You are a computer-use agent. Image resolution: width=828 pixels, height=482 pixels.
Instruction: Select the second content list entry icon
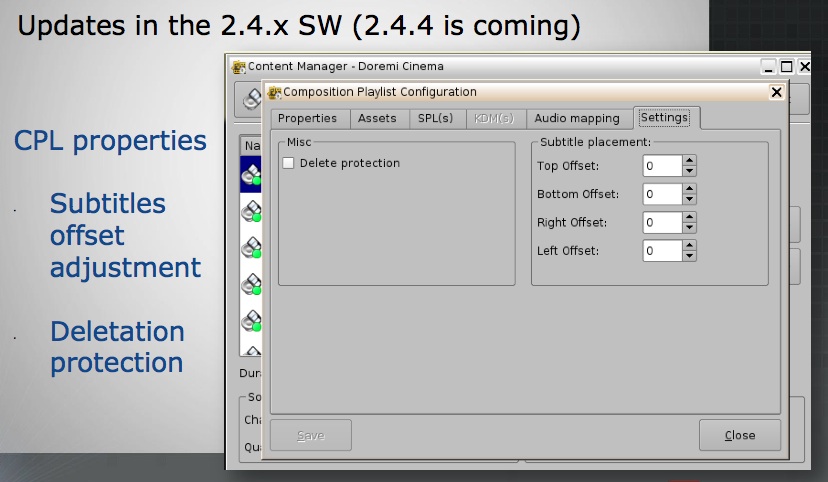(251, 211)
